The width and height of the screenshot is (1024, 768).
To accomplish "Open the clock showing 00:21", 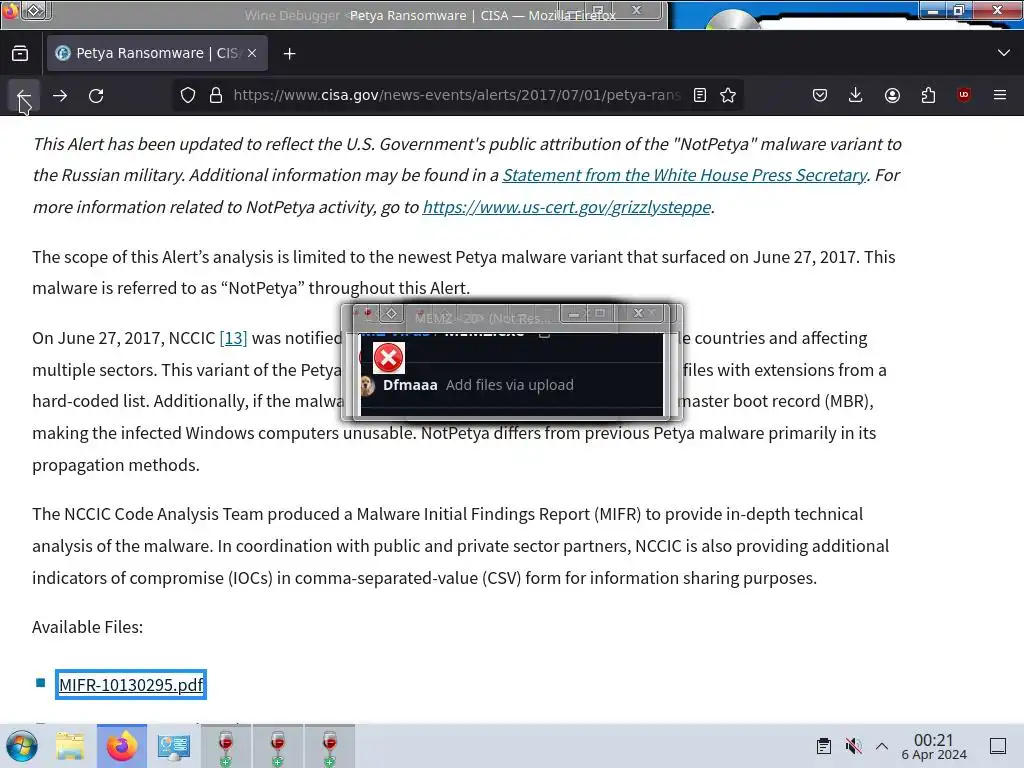I will 934,746.
